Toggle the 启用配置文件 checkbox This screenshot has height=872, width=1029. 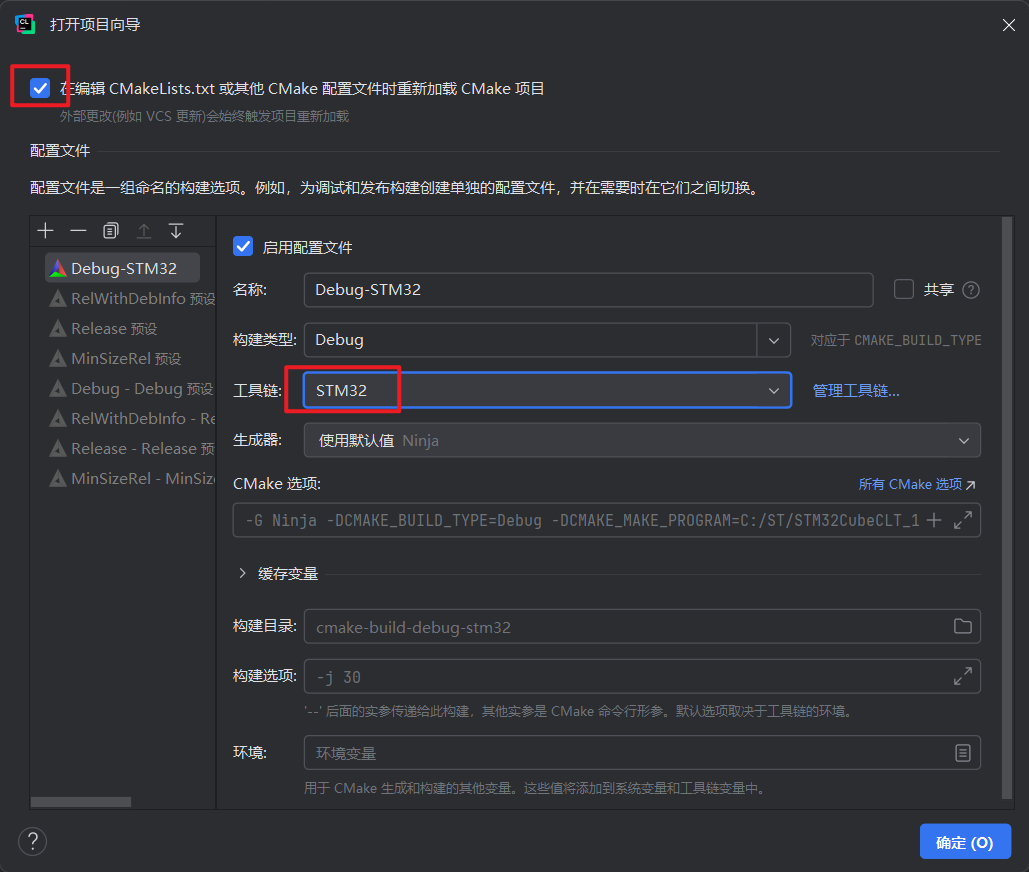click(243, 247)
